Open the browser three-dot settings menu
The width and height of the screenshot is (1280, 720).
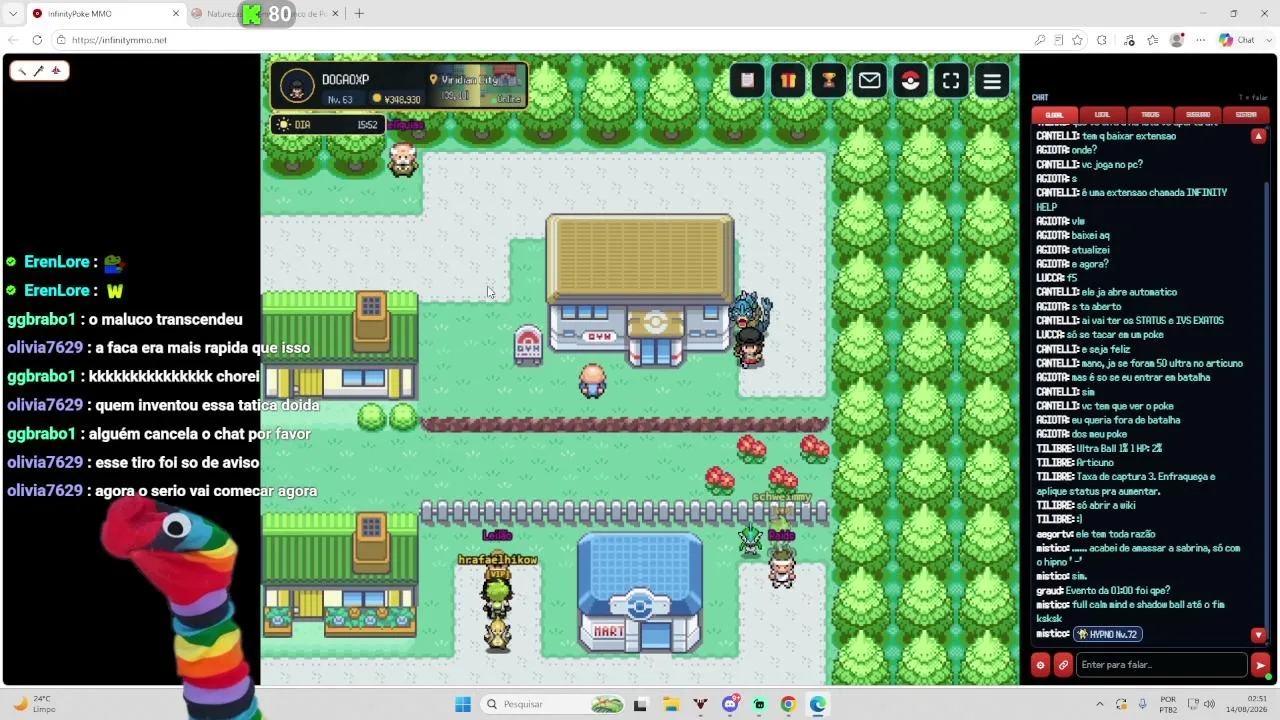point(1199,40)
